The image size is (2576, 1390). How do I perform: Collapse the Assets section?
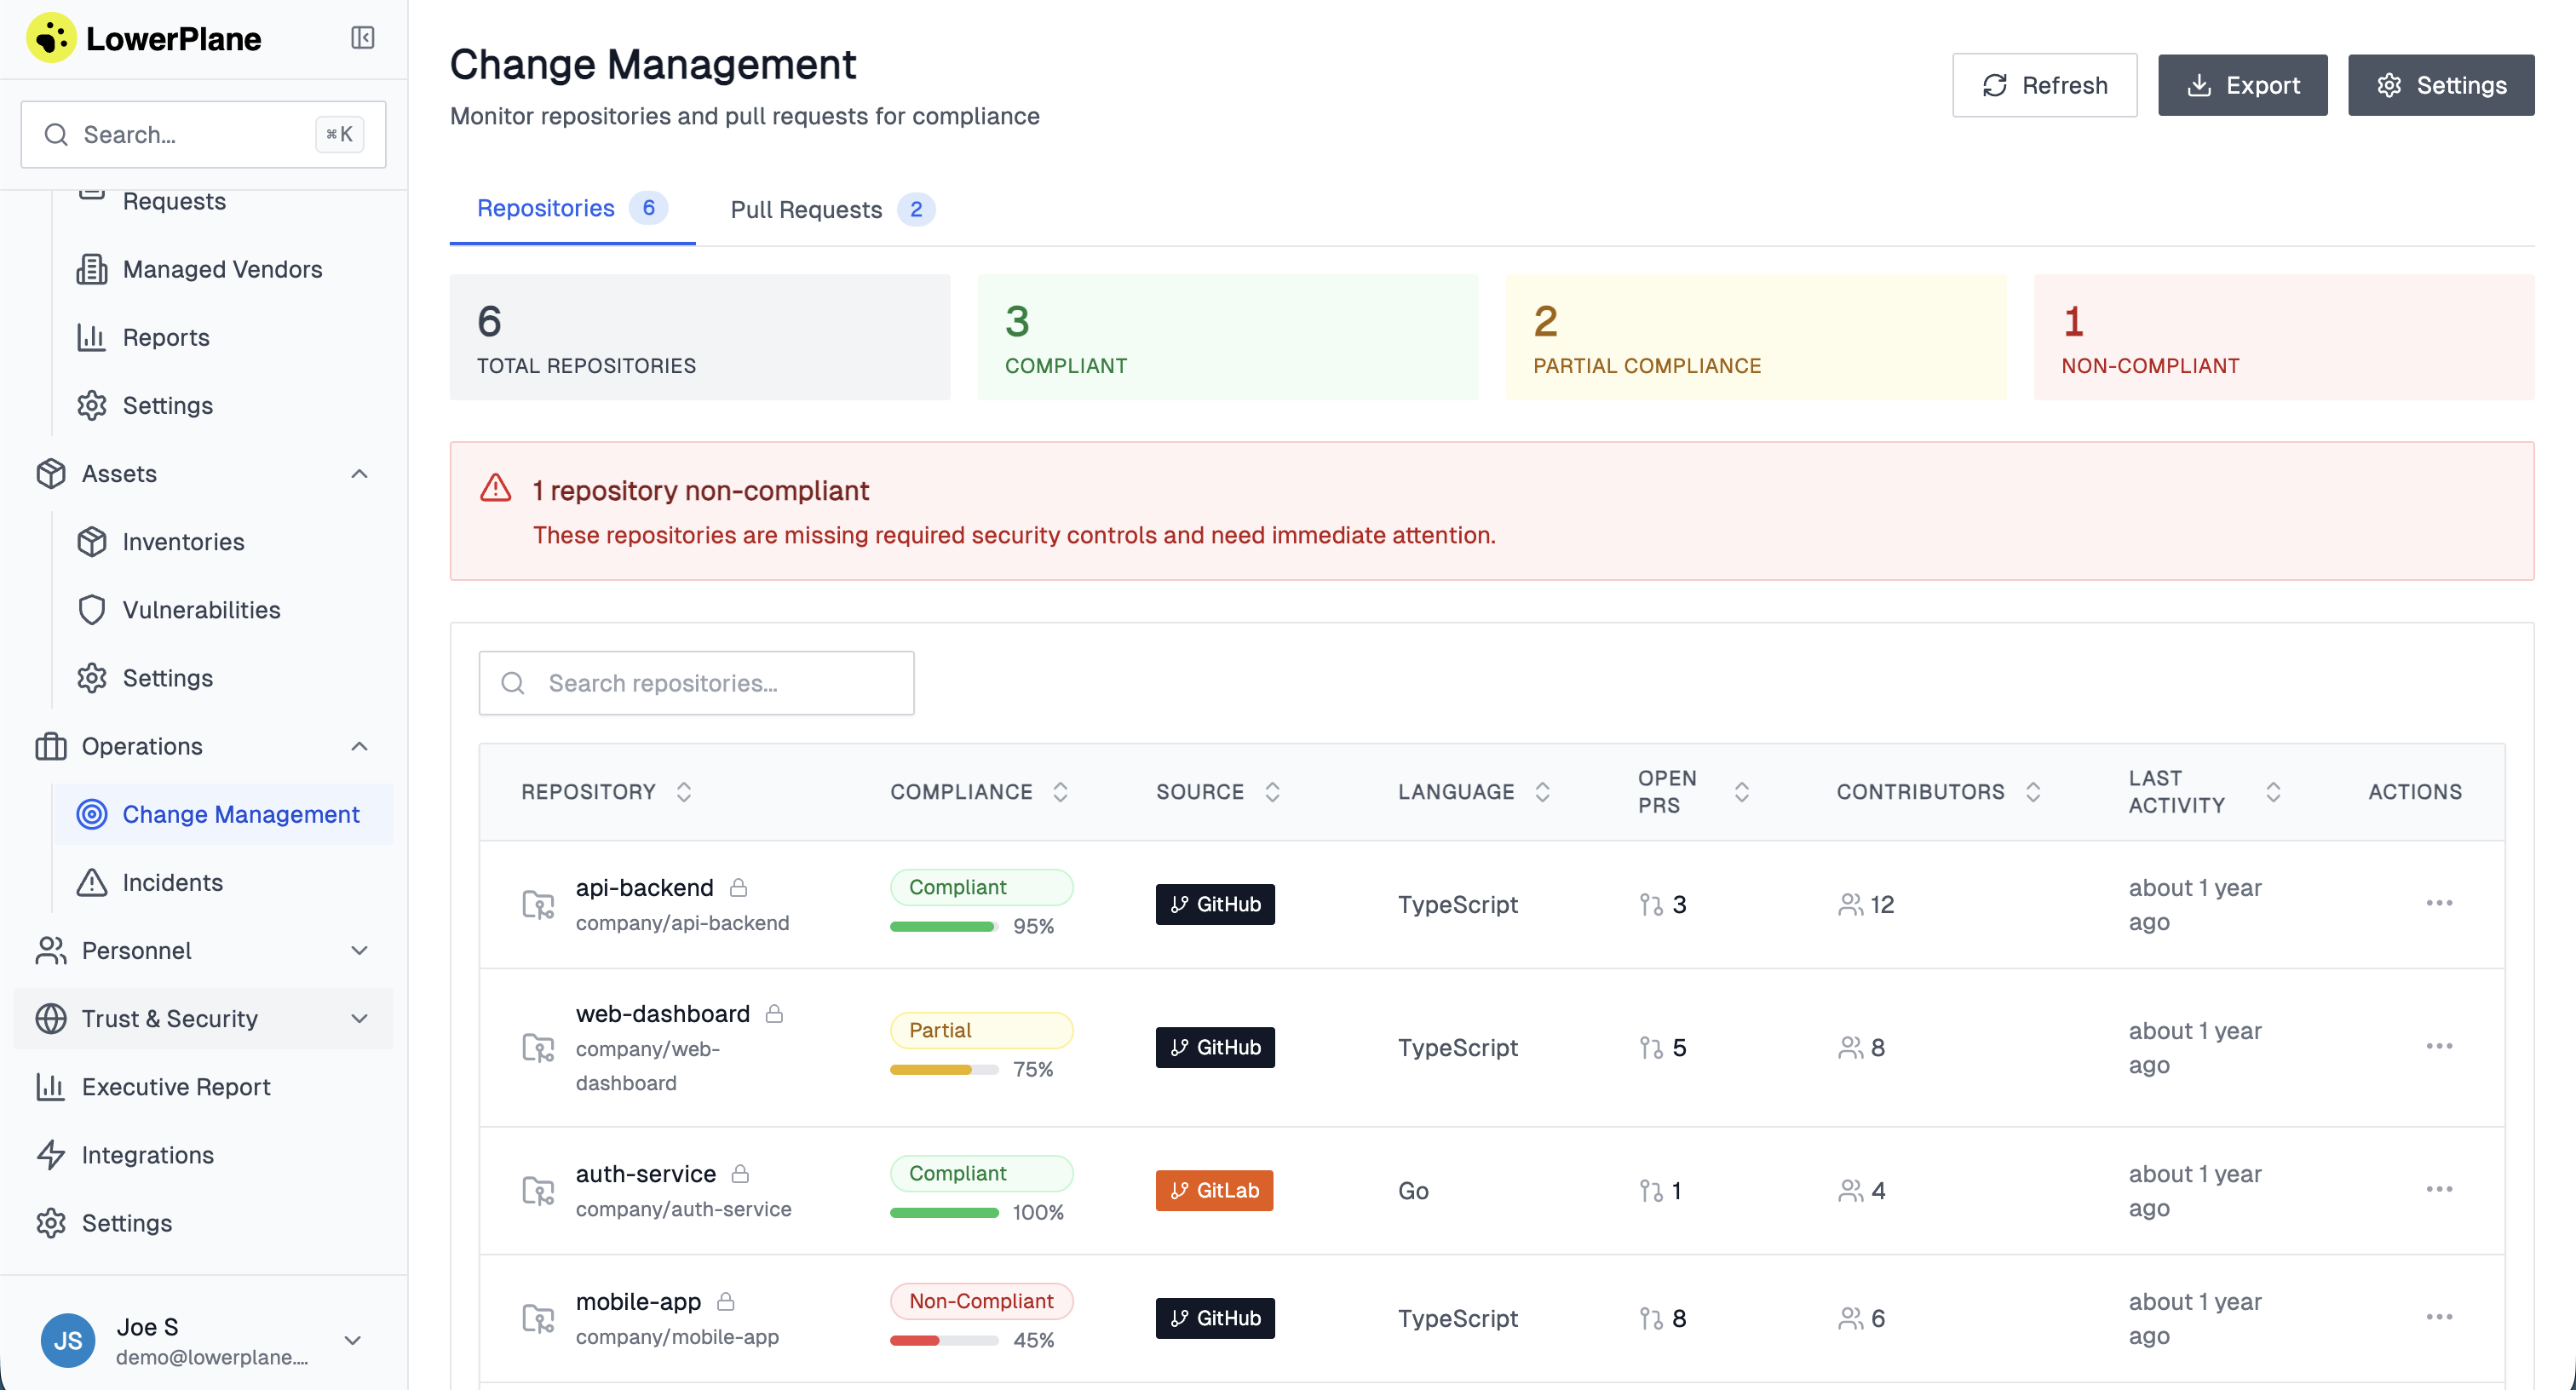point(360,474)
